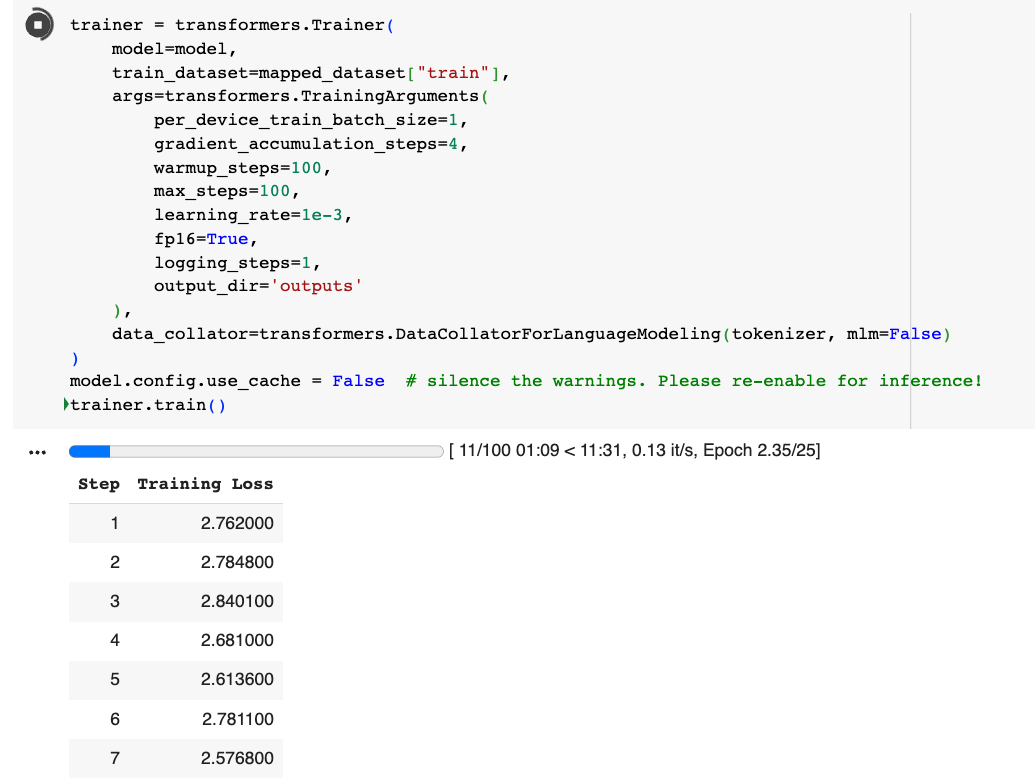Click the data_collator code line
The image size is (1035, 783).
531,334
